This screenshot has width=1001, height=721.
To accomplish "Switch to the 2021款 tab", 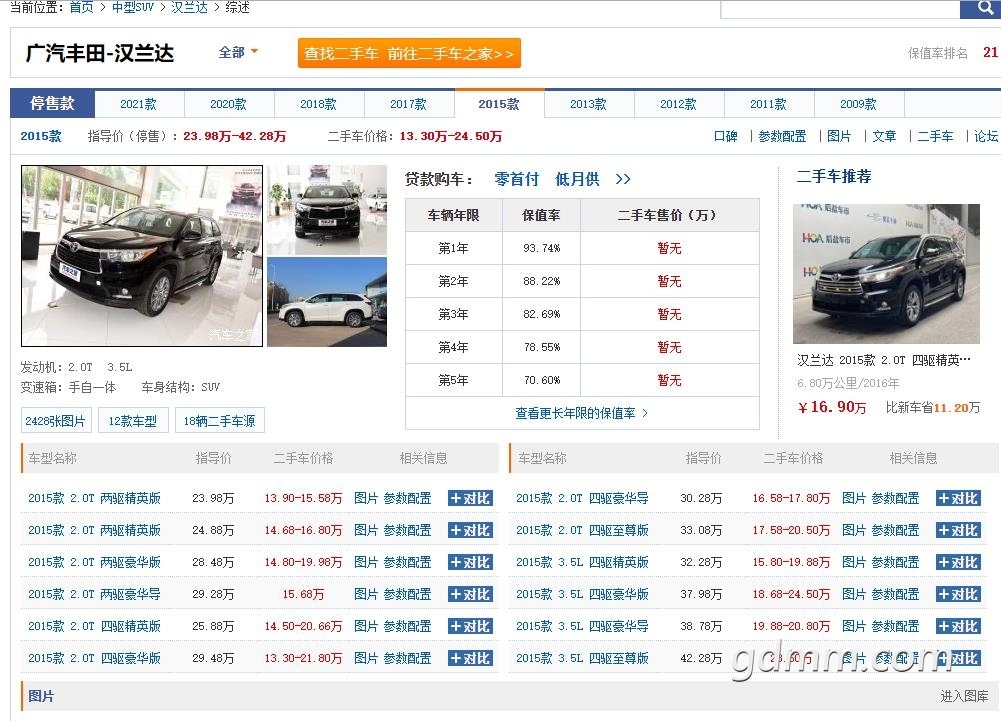I will coord(139,104).
